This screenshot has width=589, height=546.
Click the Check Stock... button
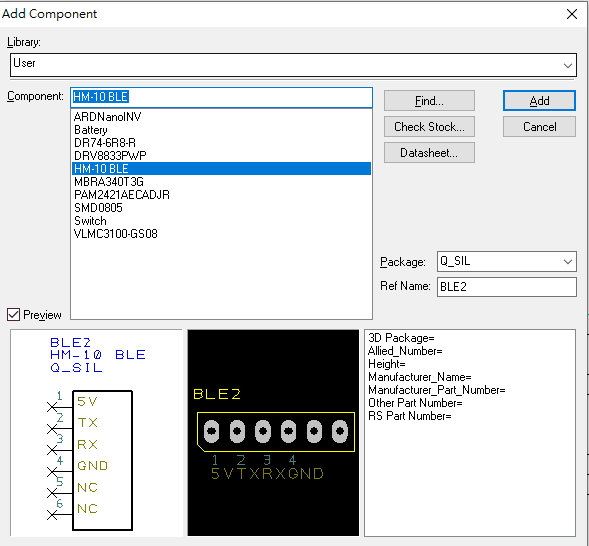(429, 127)
